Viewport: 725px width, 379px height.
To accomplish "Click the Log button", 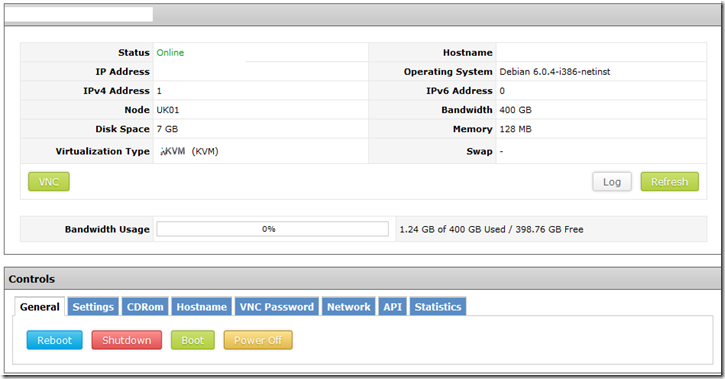I will 612,182.
